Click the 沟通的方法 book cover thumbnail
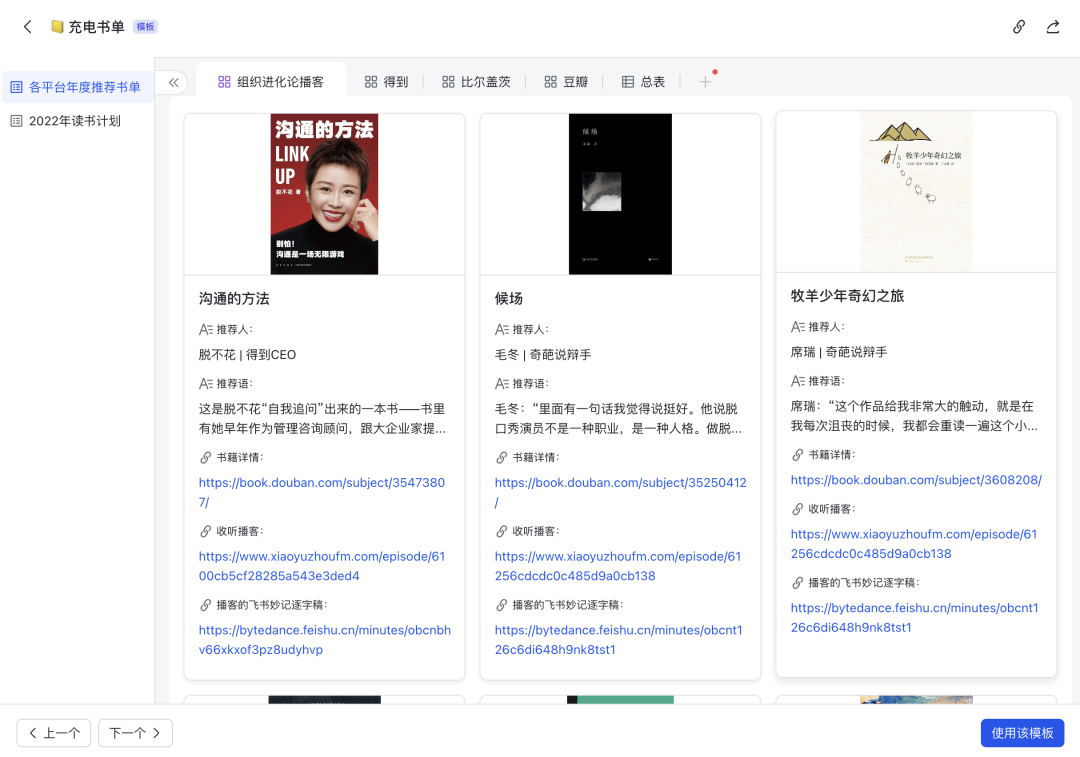This screenshot has width=1080, height=757. pyautogui.click(x=324, y=194)
